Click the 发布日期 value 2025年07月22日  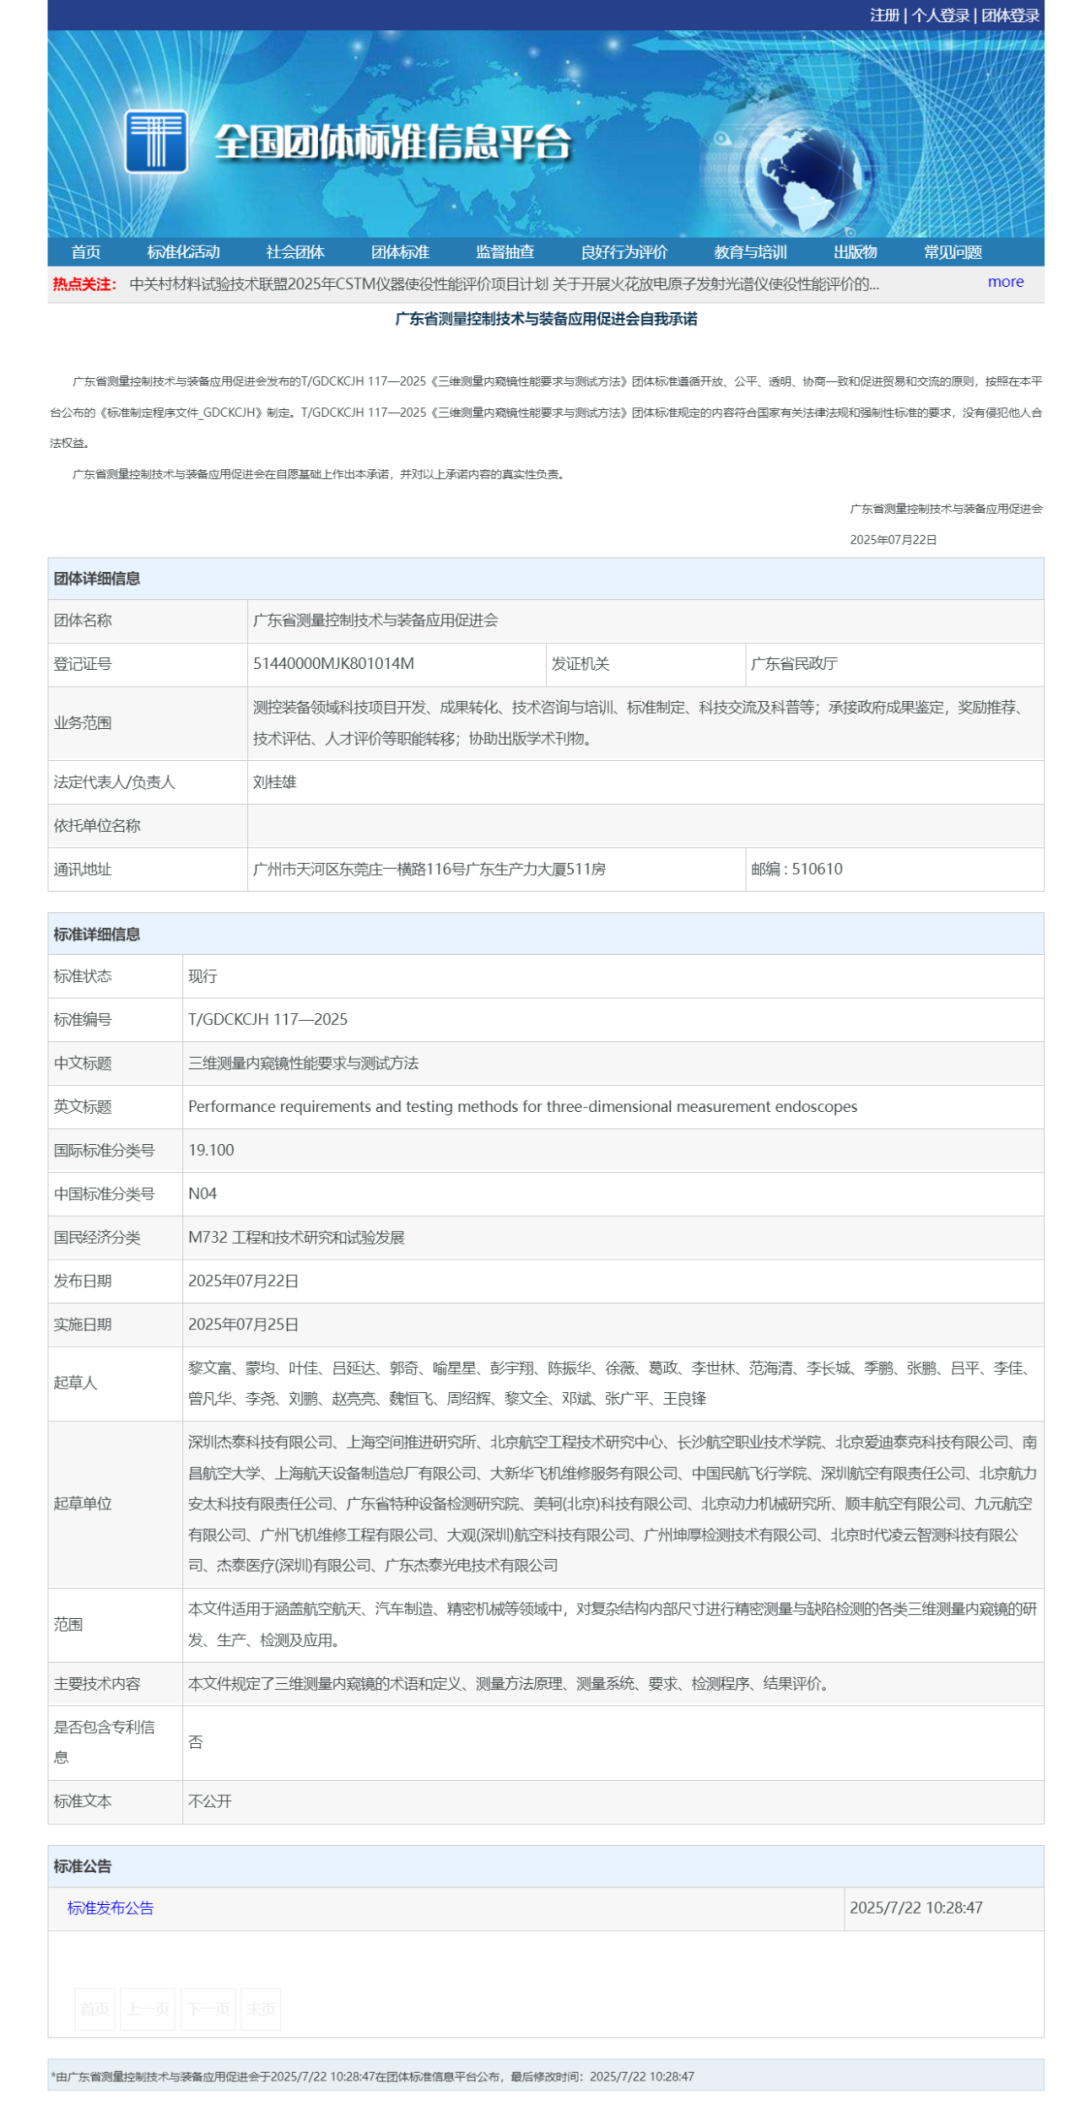point(244,1281)
